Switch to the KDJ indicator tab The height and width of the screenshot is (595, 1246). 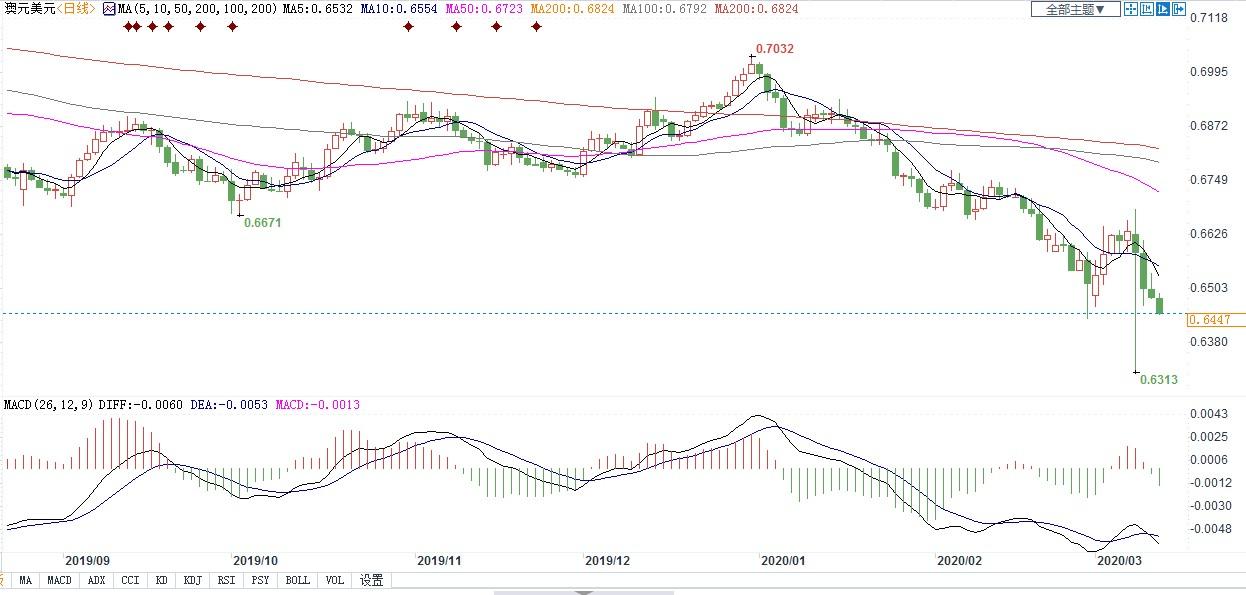[x=193, y=580]
